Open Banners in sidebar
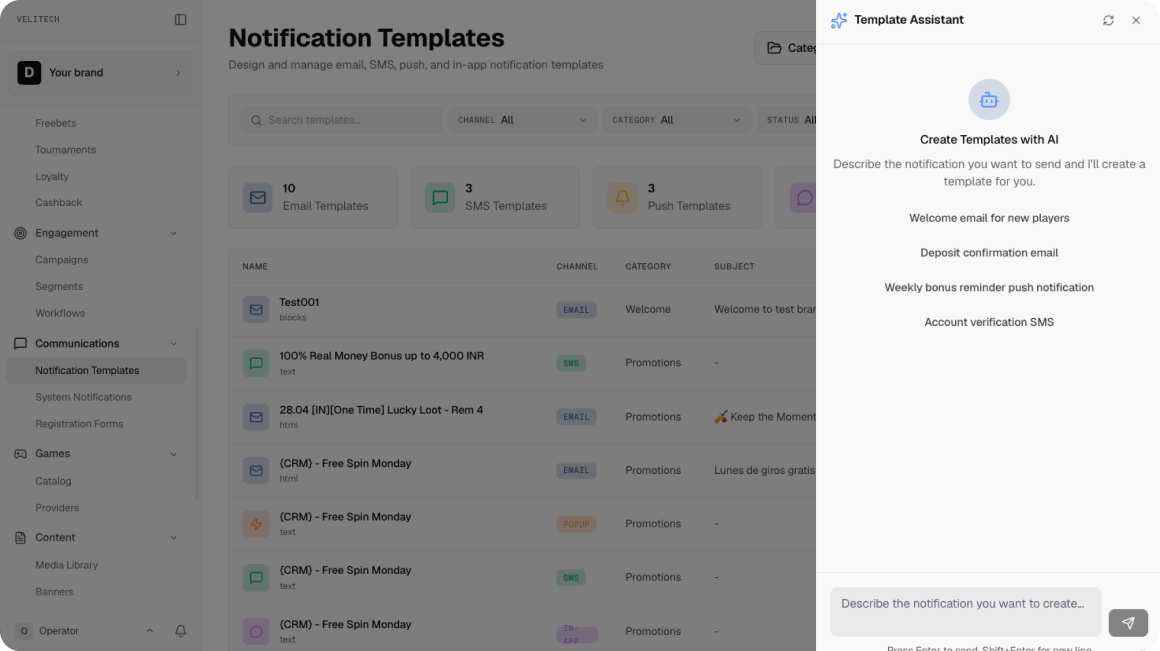The image size is (1160, 651). pos(54,592)
